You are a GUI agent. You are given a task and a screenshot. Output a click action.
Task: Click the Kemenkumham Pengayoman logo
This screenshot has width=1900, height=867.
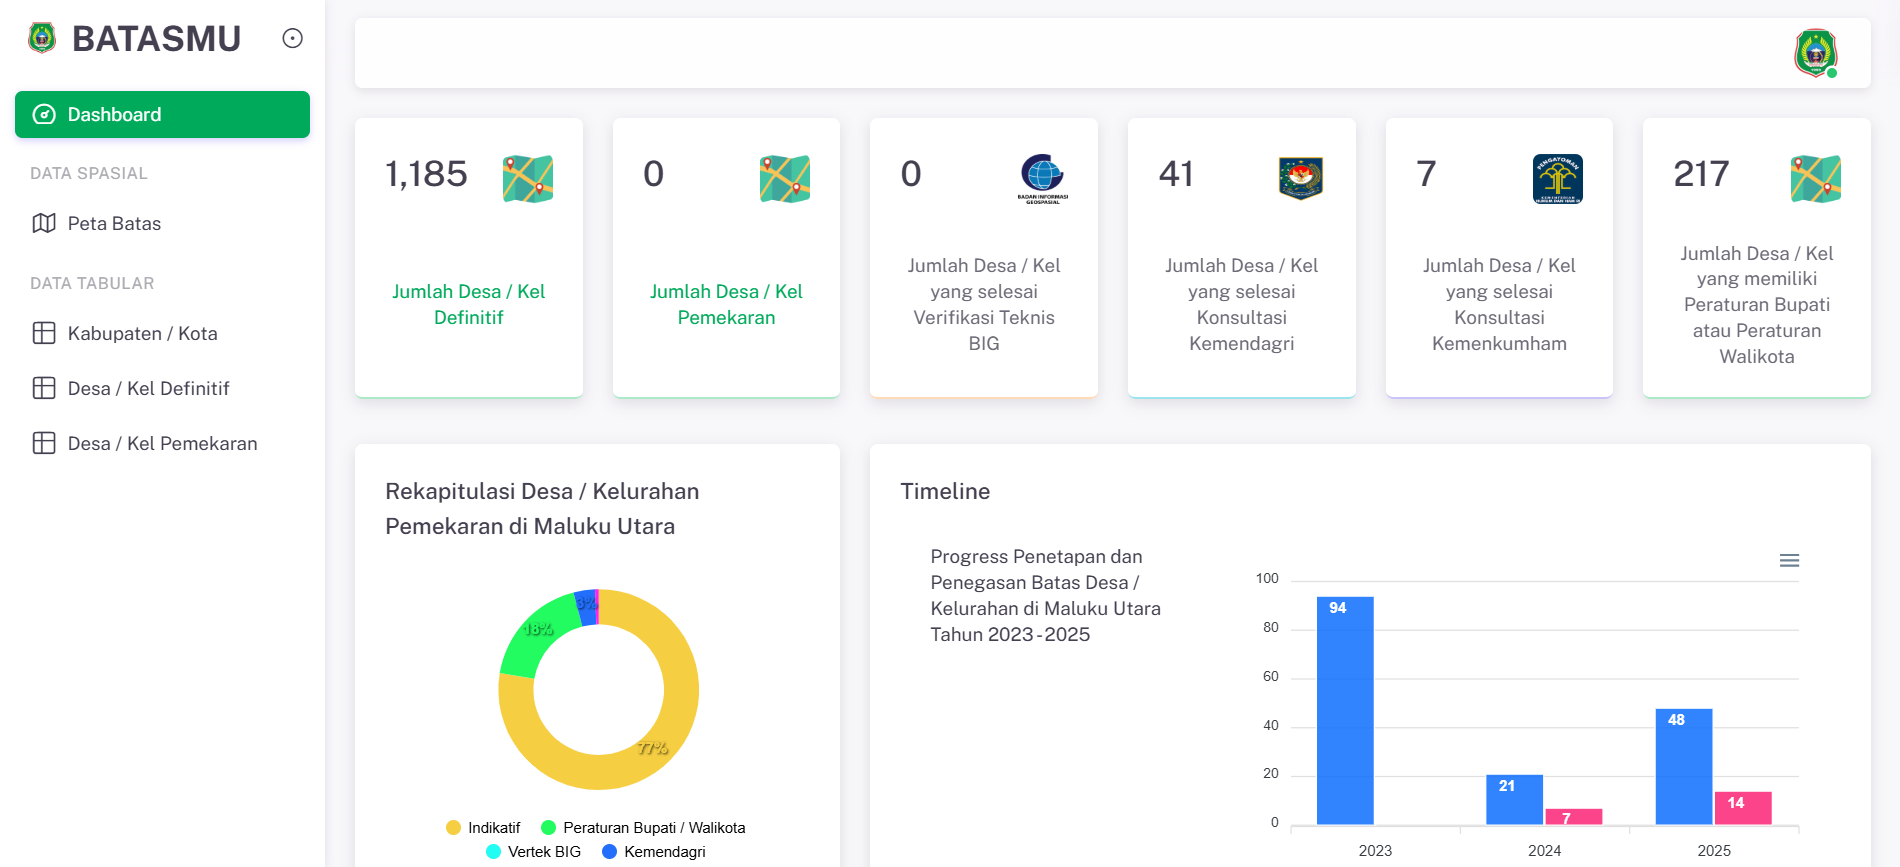click(1557, 178)
